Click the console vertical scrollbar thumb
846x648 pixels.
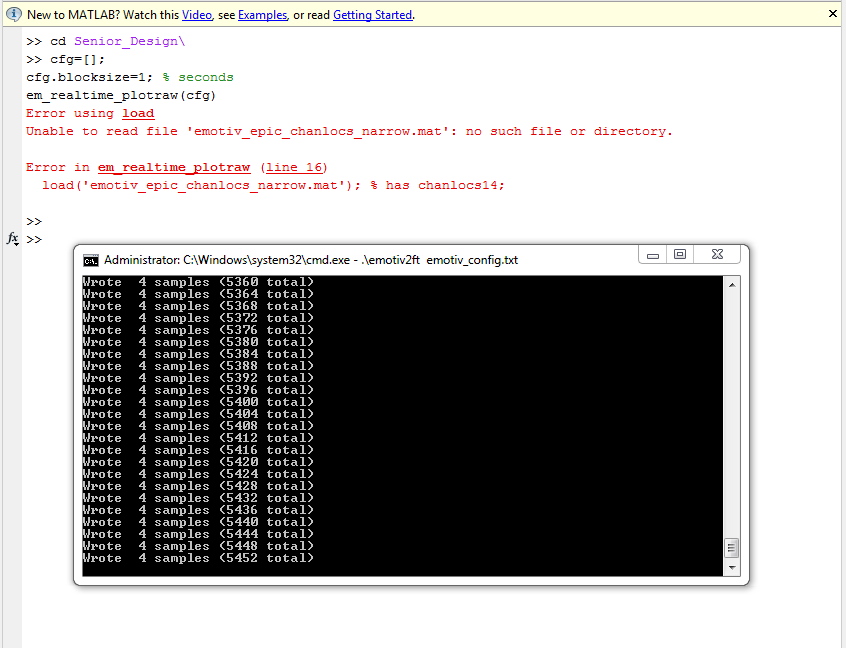pyautogui.click(x=732, y=548)
